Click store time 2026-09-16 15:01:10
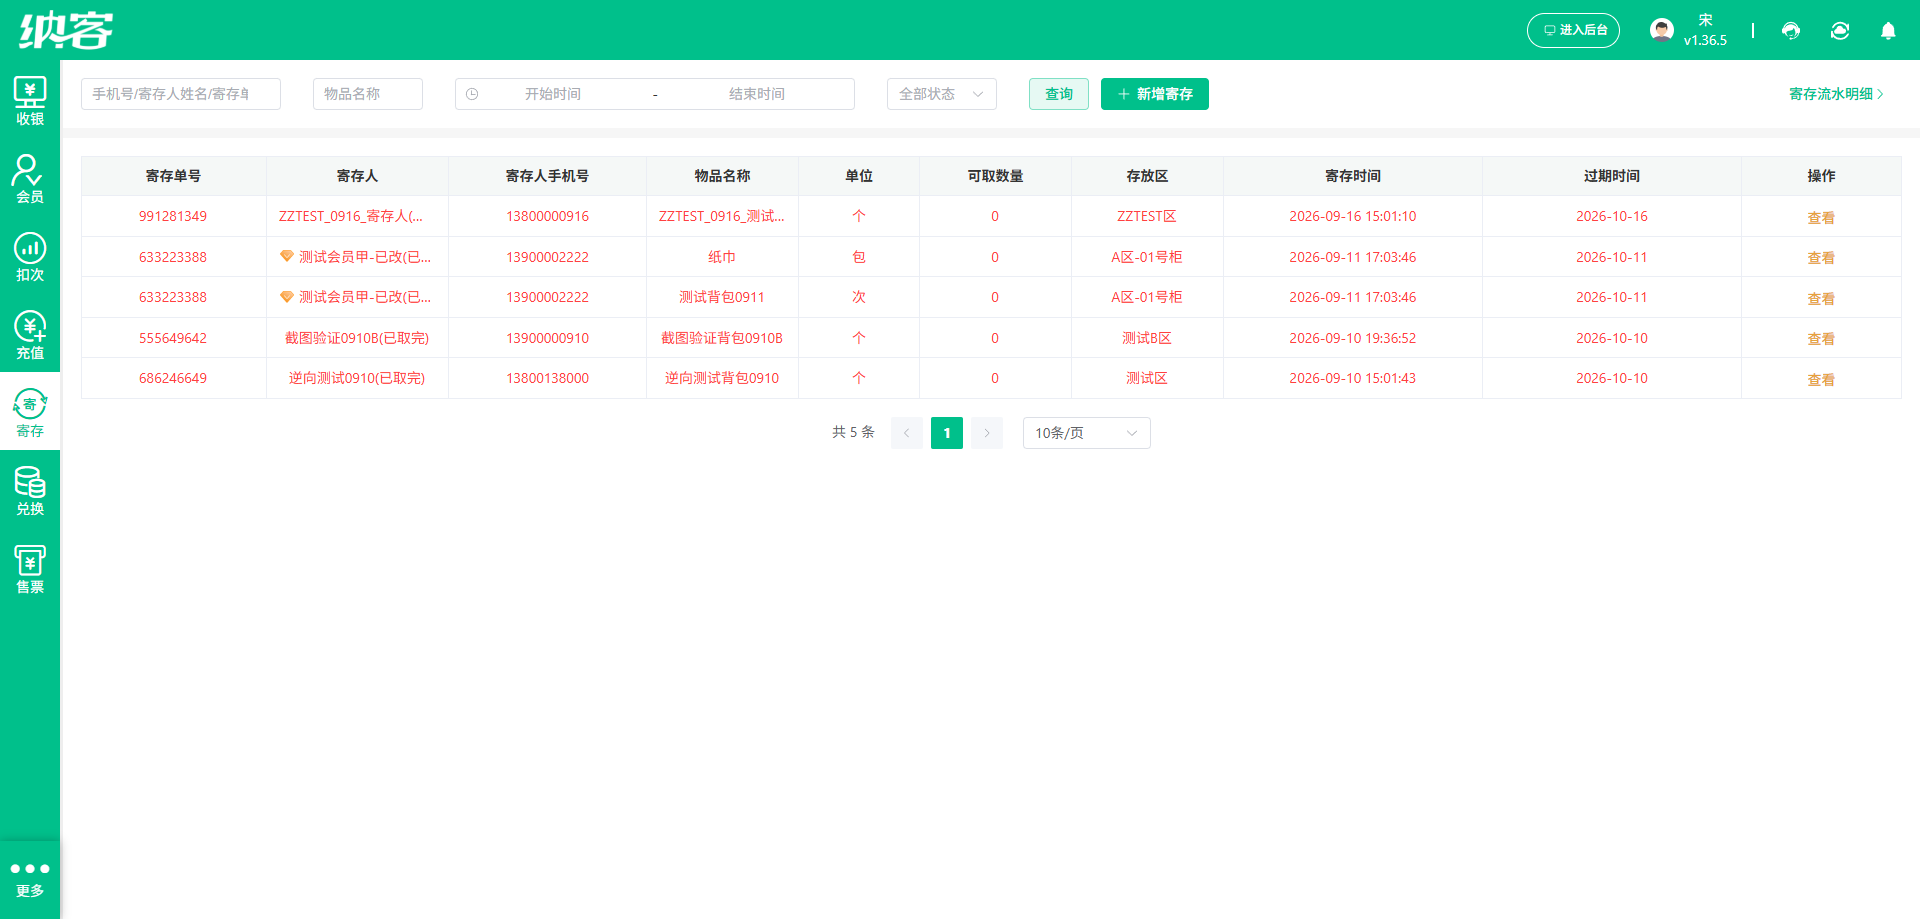Screen dimensions: 1920x919 tap(1353, 216)
